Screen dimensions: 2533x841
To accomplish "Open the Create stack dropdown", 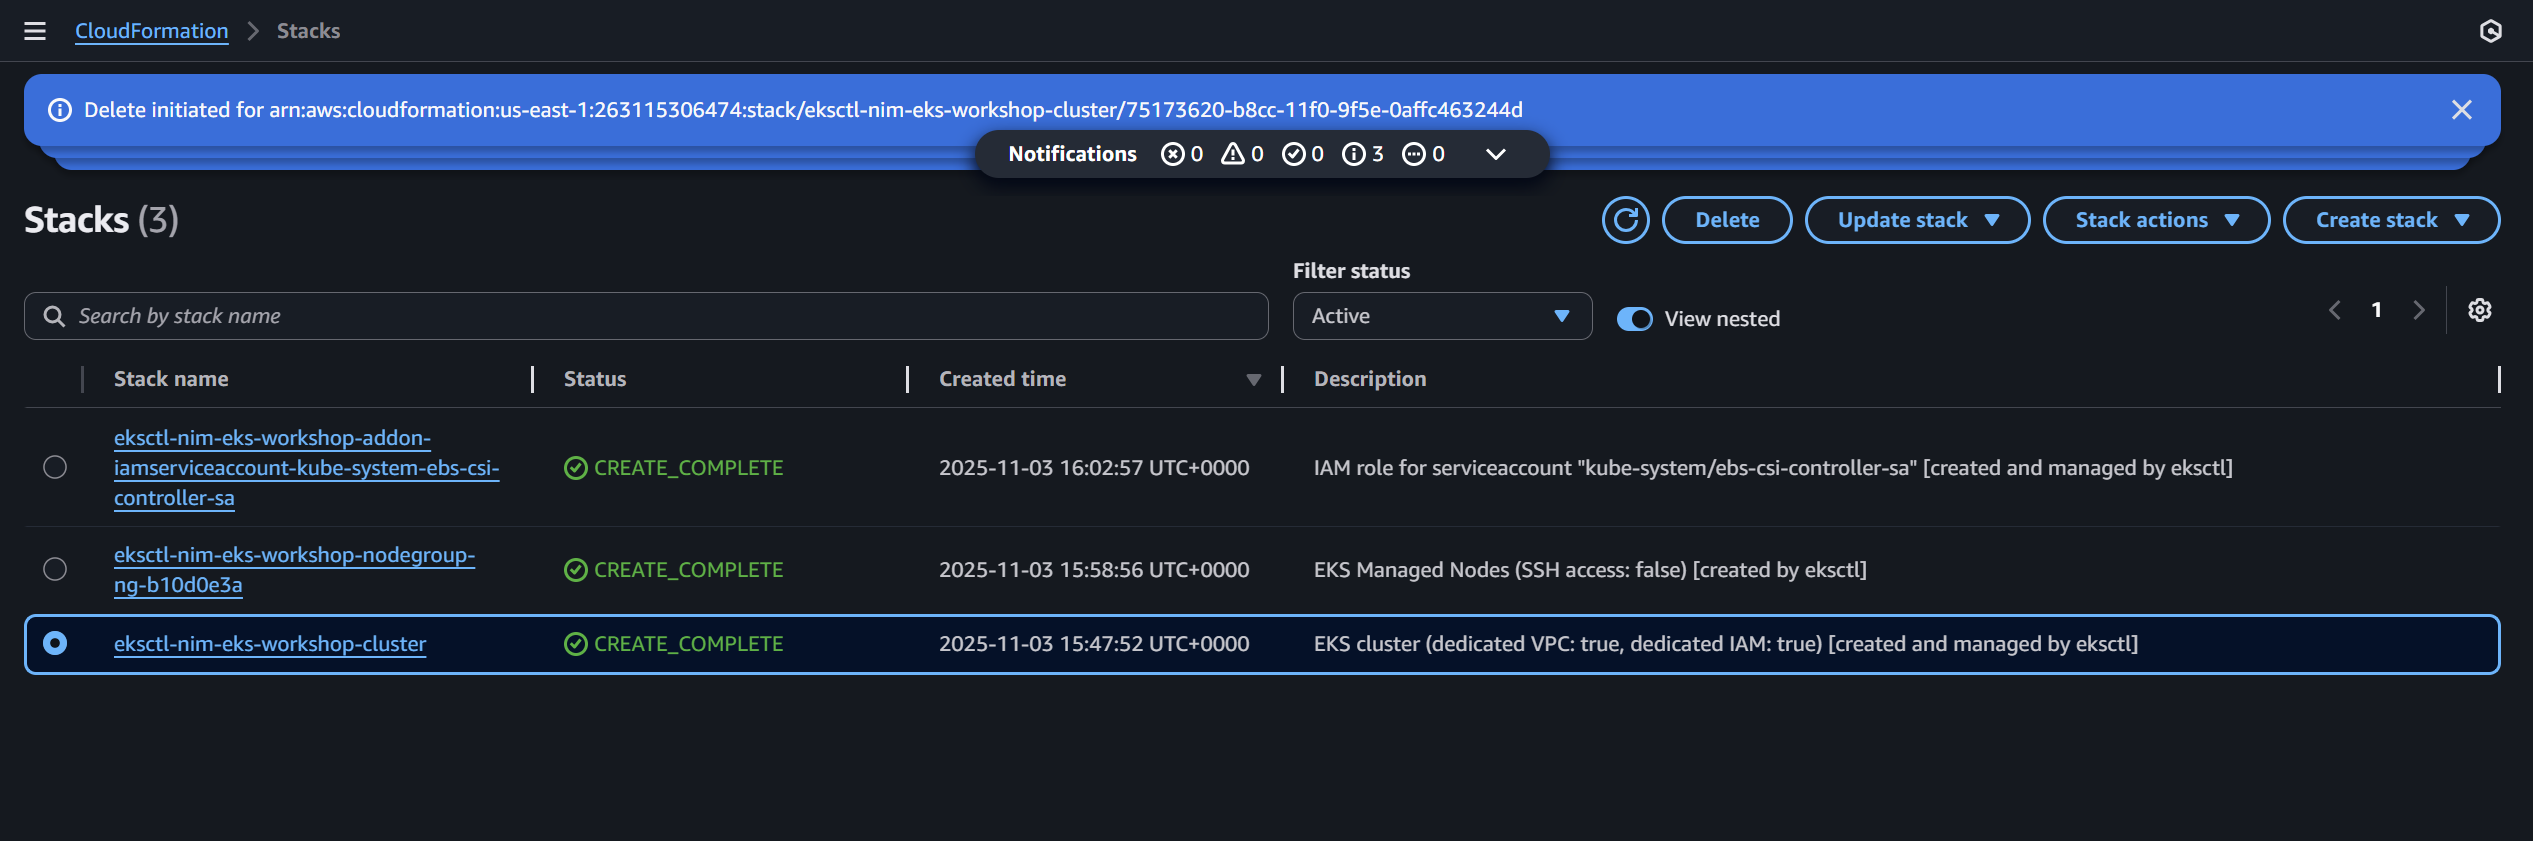I will pos(2391,220).
